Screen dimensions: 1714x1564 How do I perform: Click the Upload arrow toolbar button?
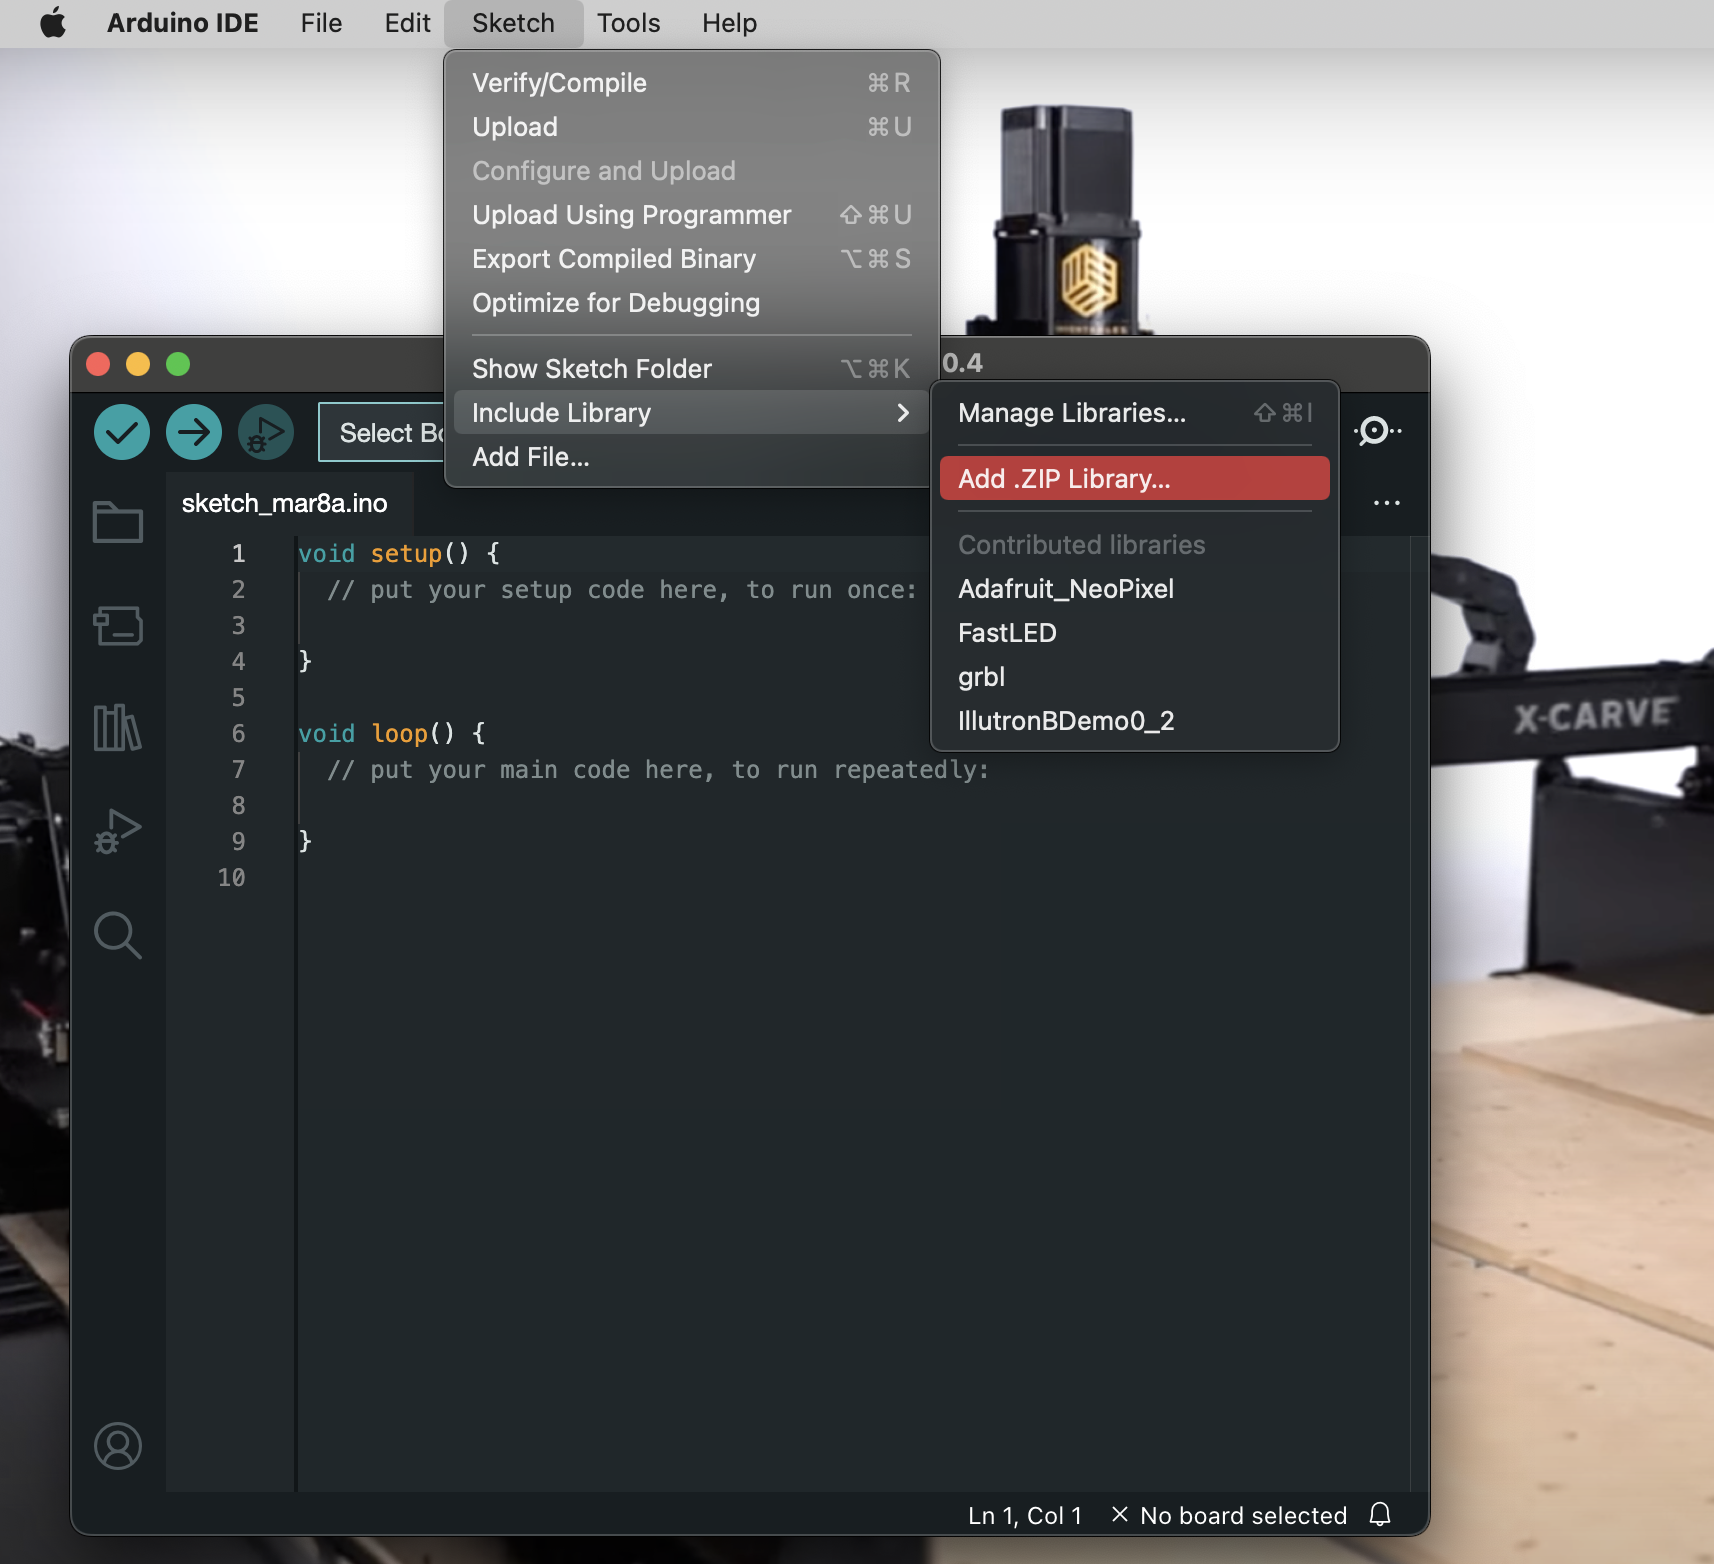pyautogui.click(x=194, y=432)
